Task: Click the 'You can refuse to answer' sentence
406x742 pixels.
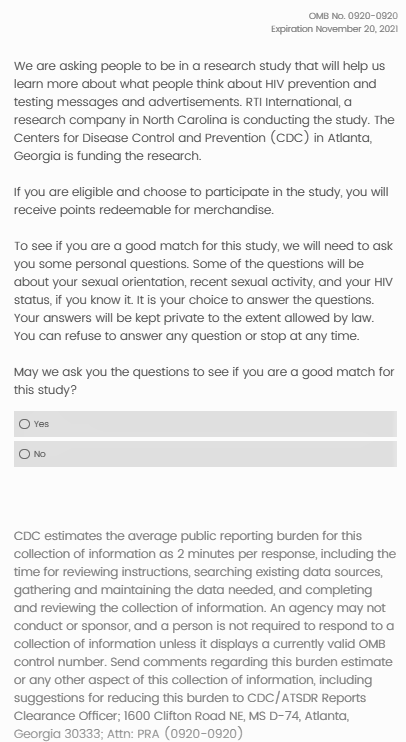Action: click(186, 336)
